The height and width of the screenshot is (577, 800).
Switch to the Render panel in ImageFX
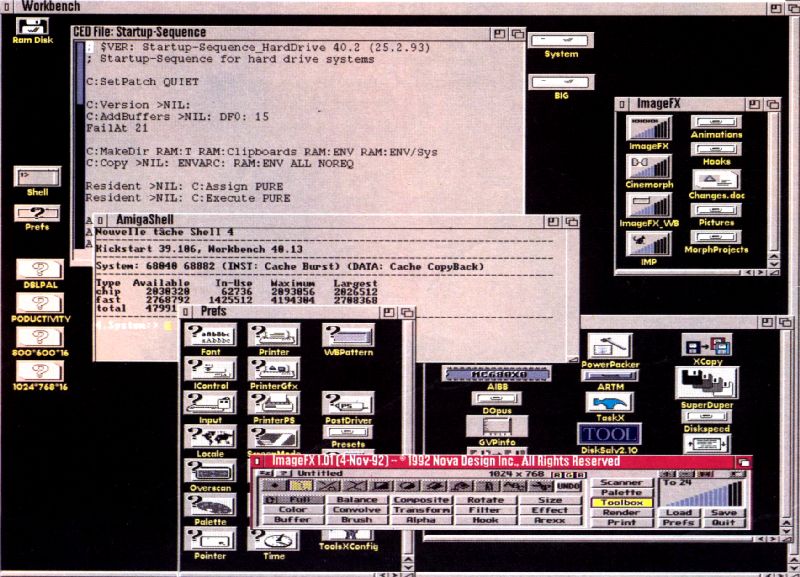pos(621,512)
